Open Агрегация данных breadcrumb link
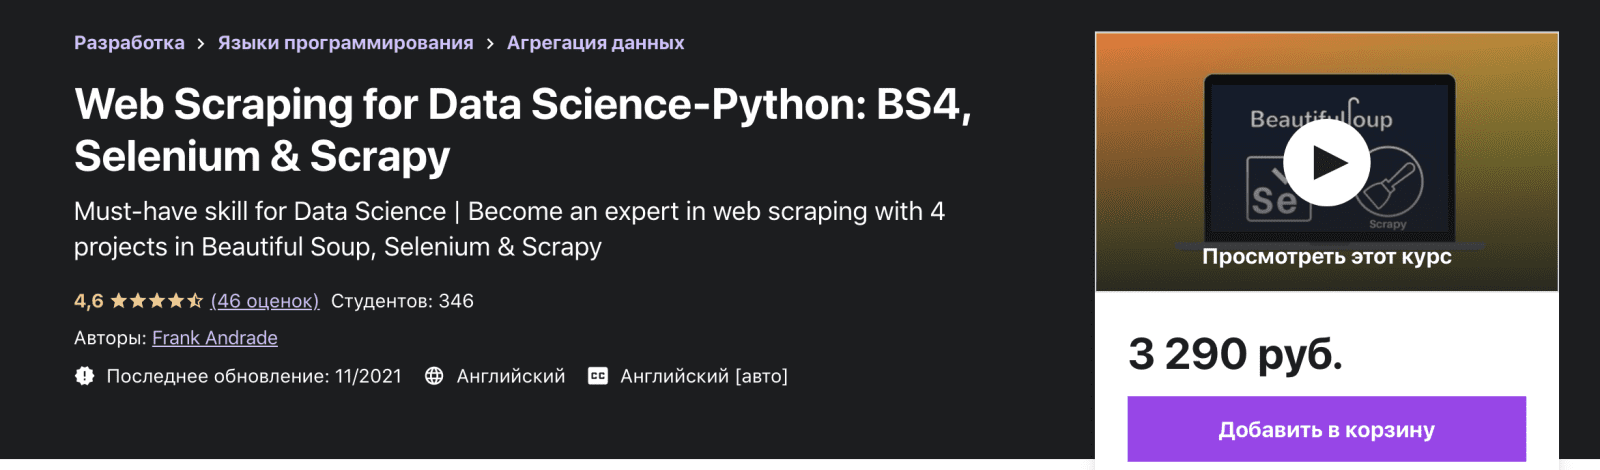Image resolution: width=1600 pixels, height=470 pixels. pos(595,43)
